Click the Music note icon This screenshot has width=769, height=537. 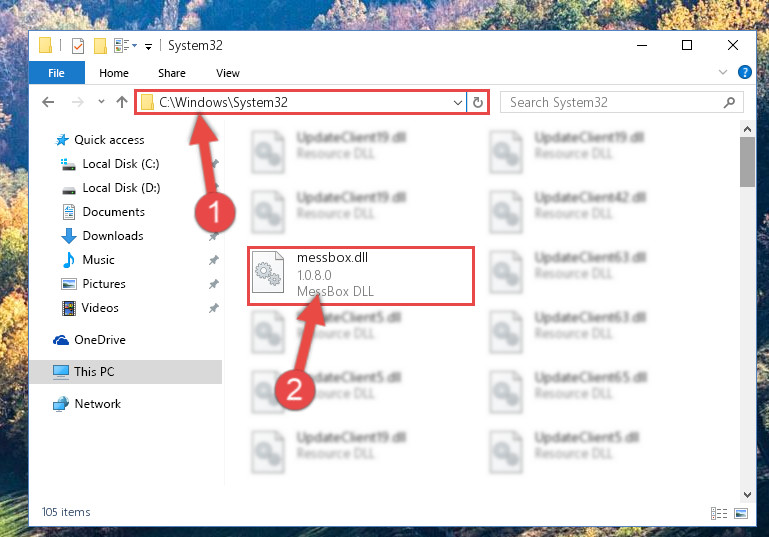coord(69,260)
